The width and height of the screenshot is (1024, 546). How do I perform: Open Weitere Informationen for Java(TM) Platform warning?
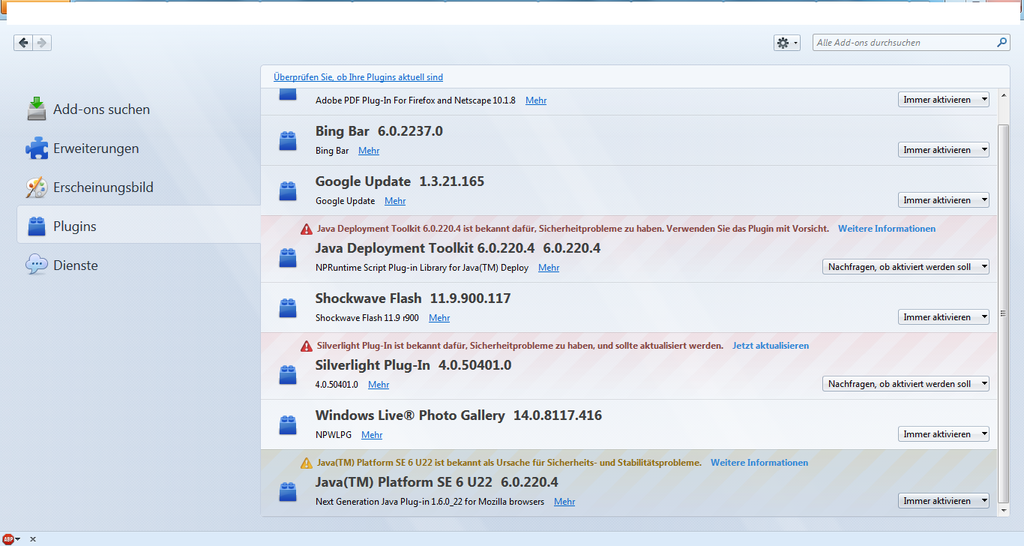tap(759, 462)
